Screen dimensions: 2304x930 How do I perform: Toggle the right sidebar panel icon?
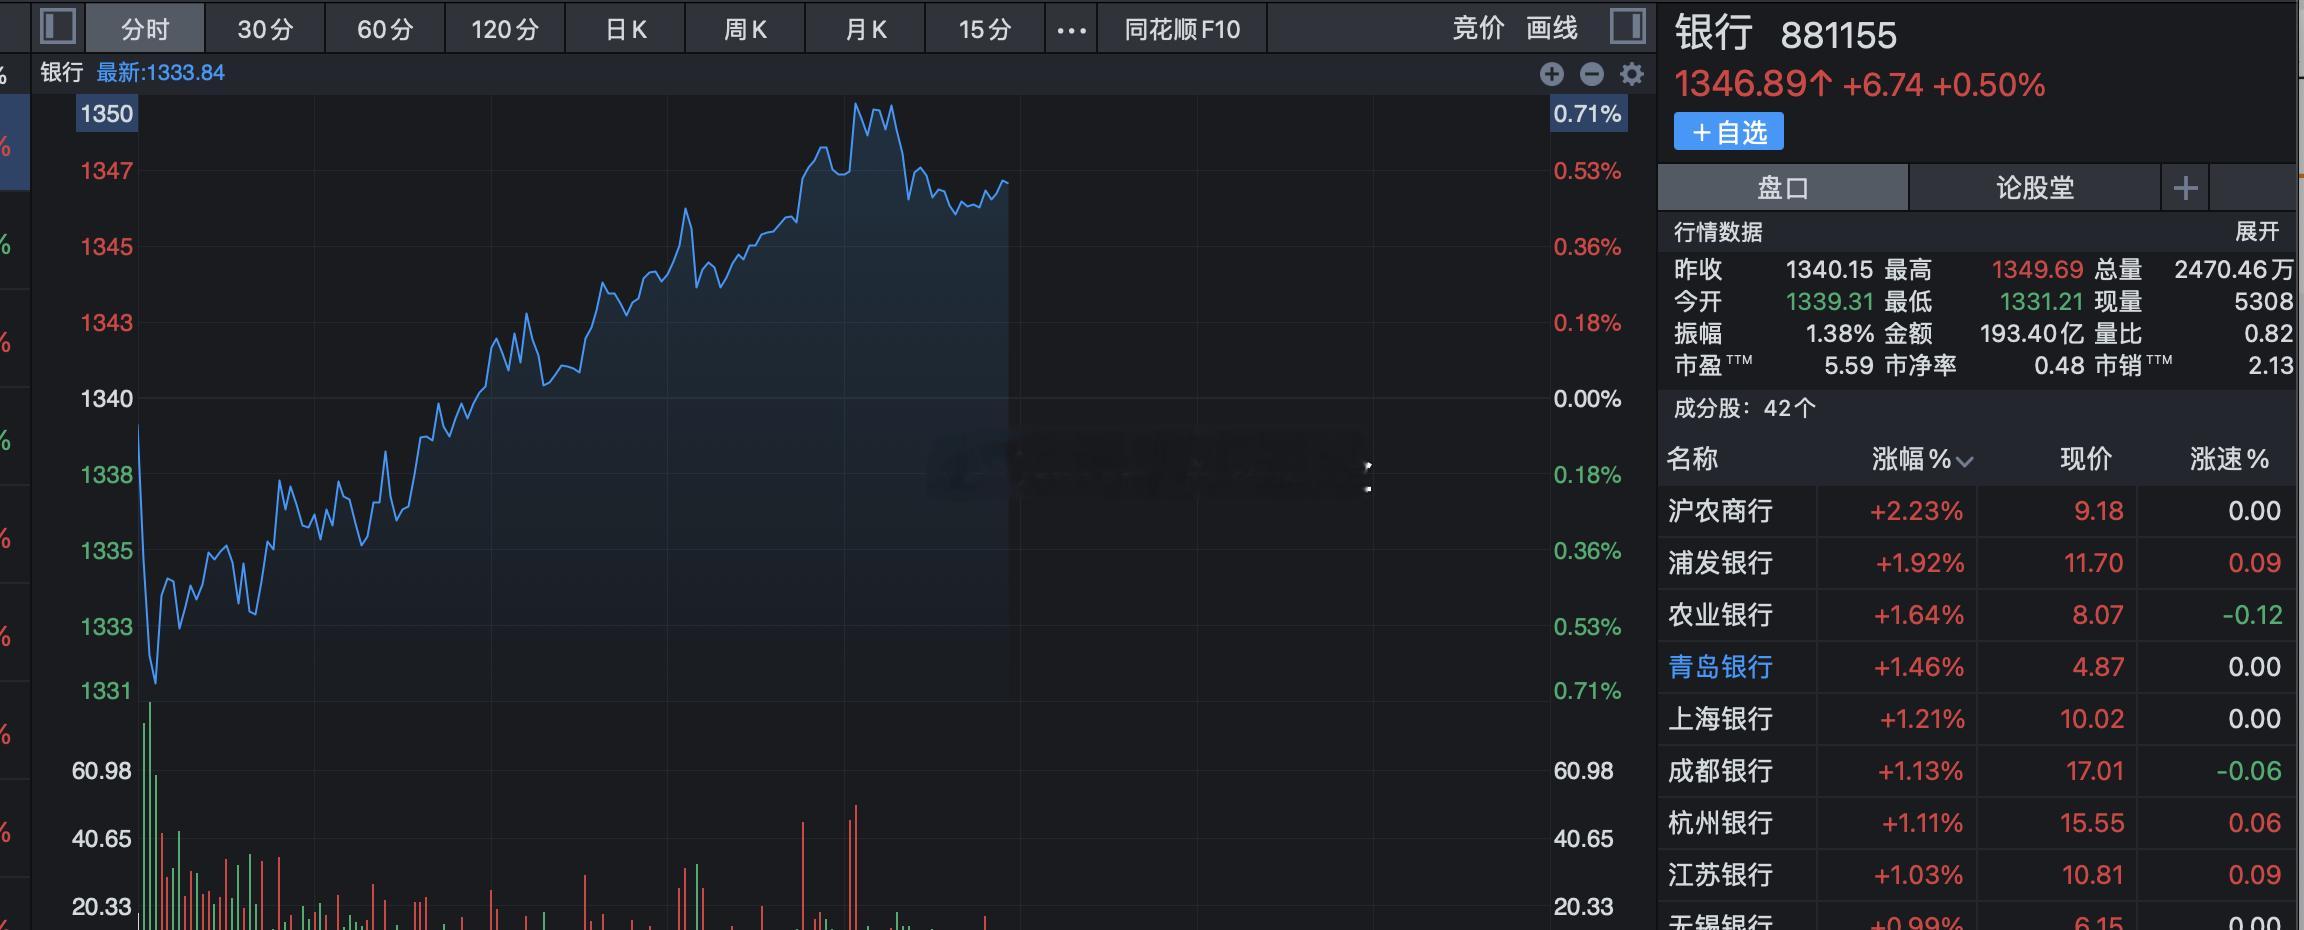(x=1628, y=27)
